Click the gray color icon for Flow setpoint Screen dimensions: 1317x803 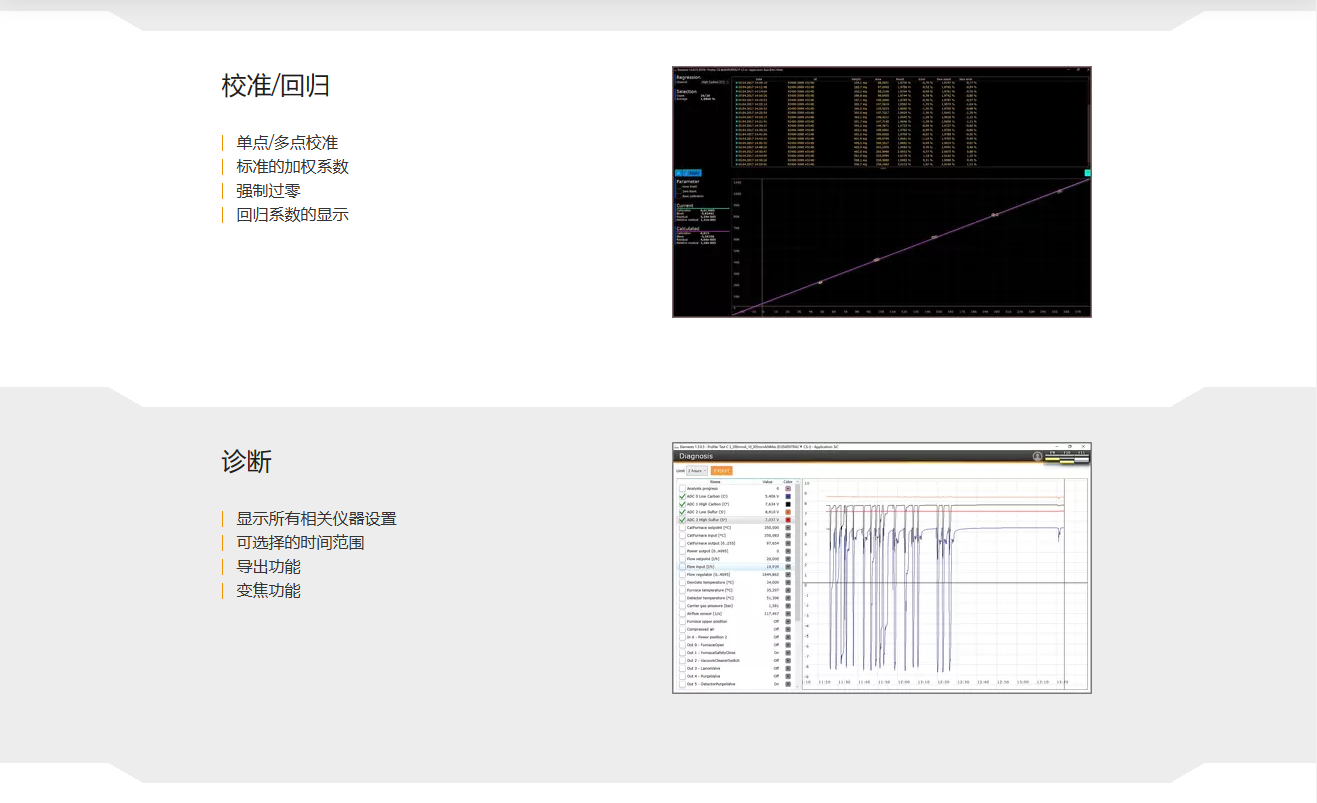[788, 559]
